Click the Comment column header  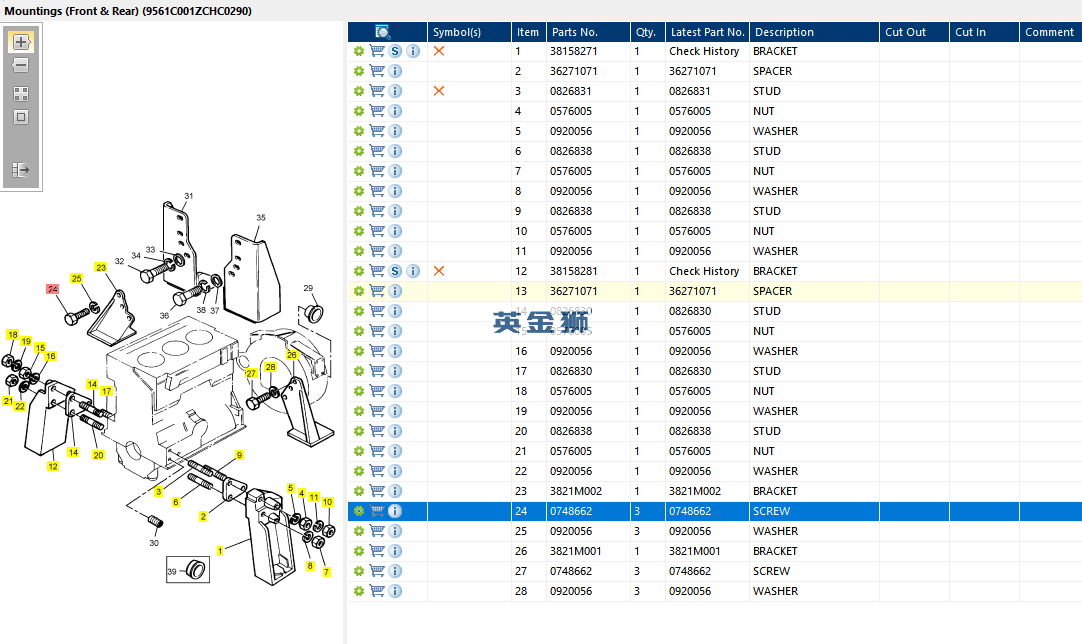click(x=1050, y=32)
